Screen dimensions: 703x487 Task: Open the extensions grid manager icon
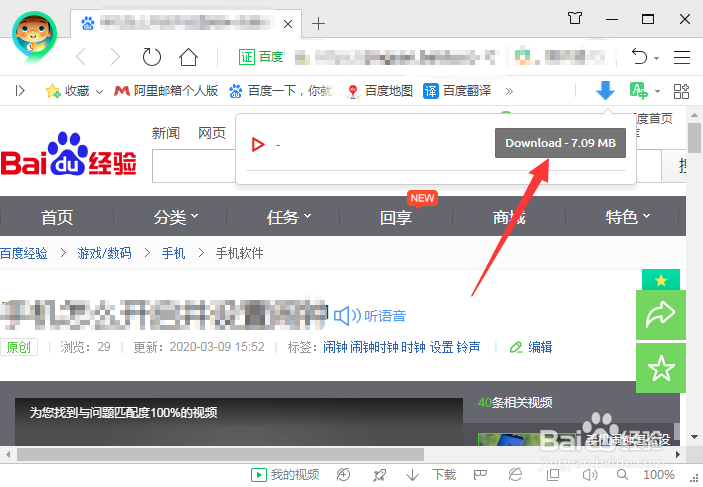pyautogui.click(x=681, y=91)
